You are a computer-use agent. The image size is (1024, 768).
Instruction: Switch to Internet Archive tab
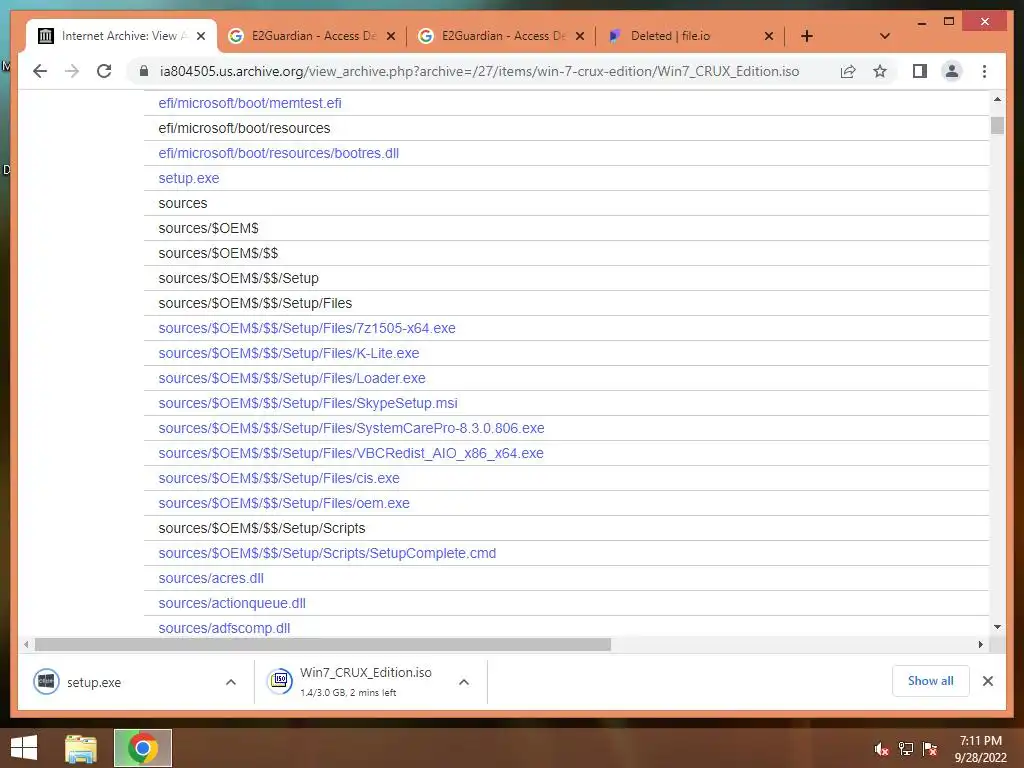pos(122,36)
